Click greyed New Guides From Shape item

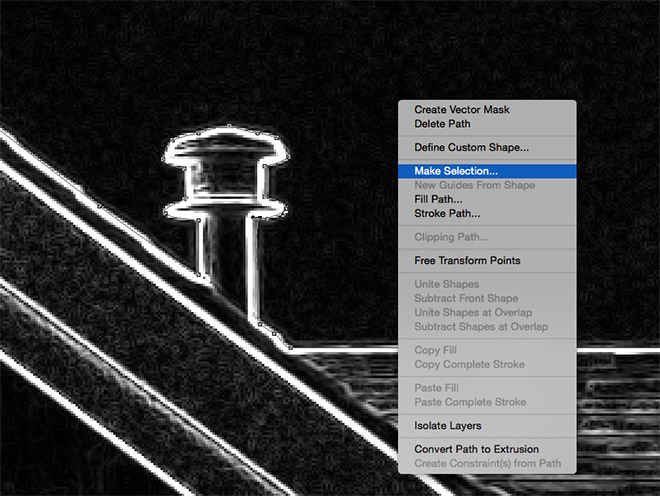pyautogui.click(x=487, y=185)
